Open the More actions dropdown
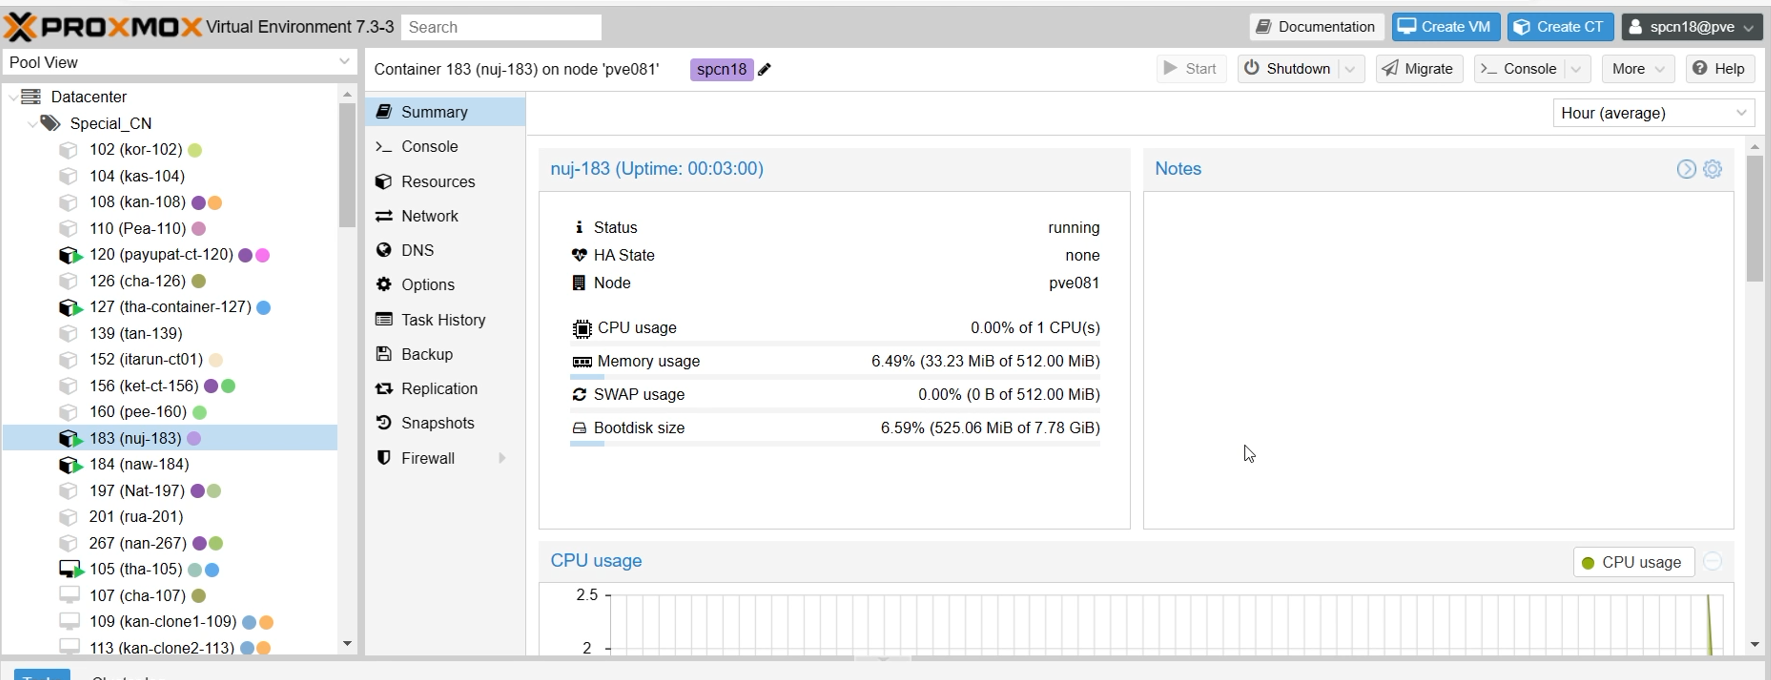Screen dimensions: 1771x680 (1638, 69)
